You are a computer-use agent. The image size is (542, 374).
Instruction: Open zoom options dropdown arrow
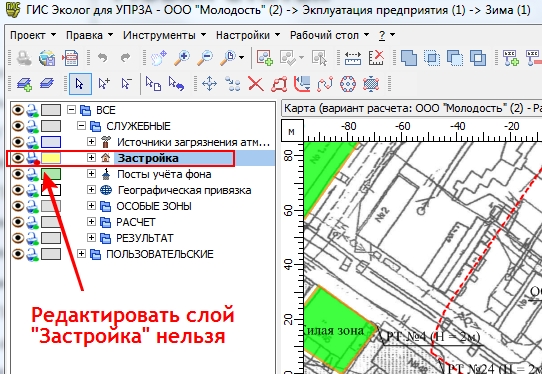242,58
